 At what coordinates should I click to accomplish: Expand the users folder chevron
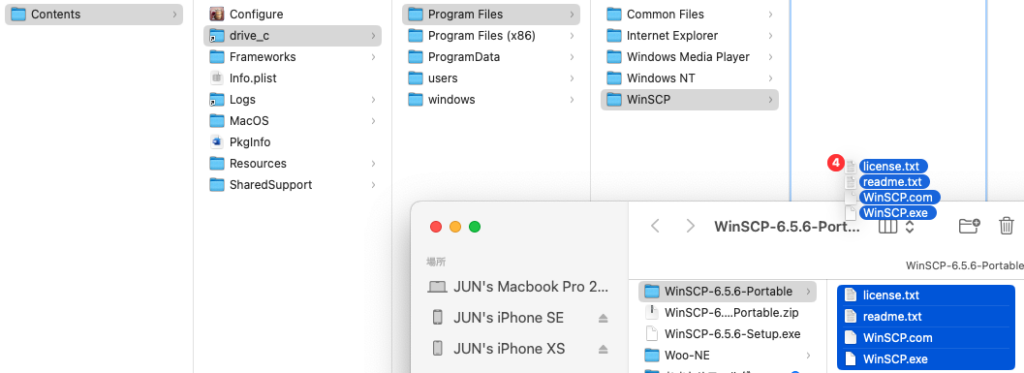pyautogui.click(x=571, y=78)
